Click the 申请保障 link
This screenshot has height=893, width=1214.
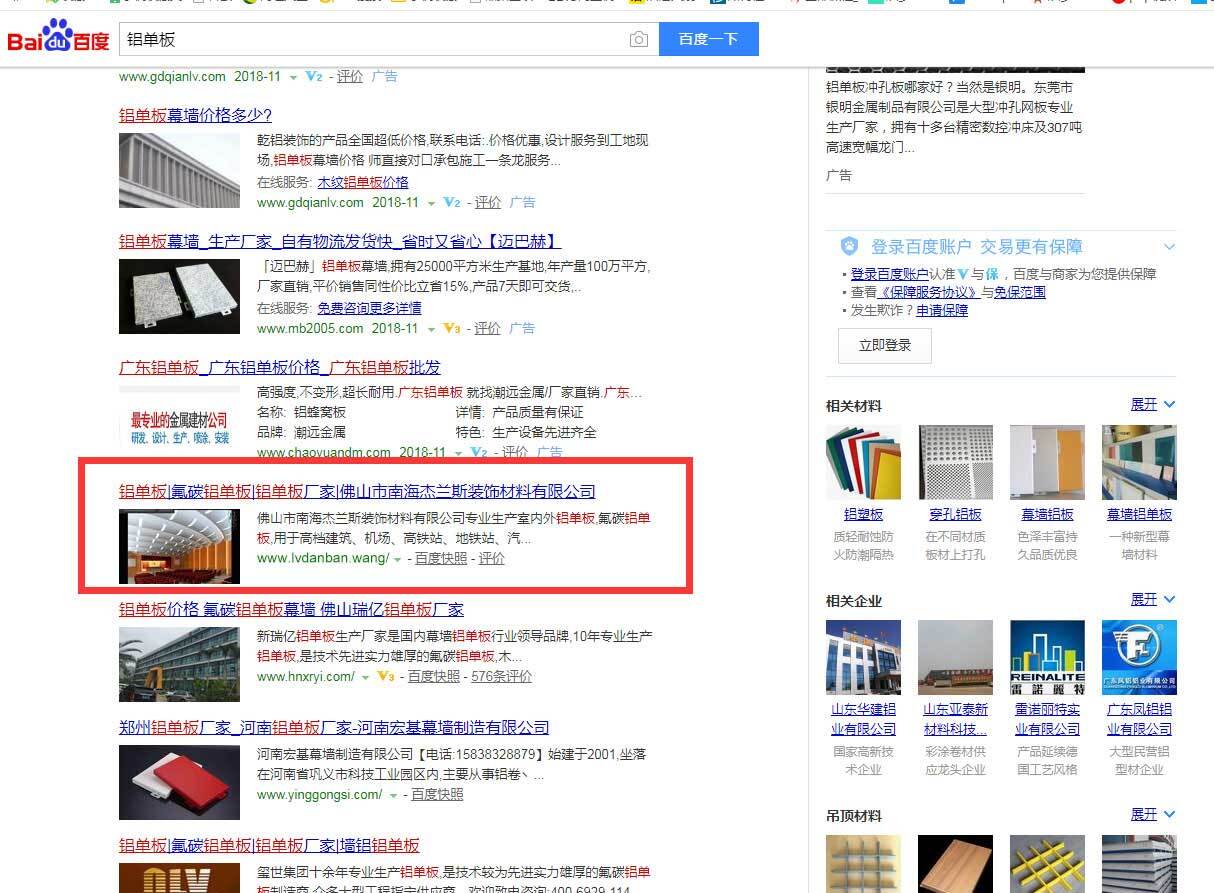(x=942, y=310)
